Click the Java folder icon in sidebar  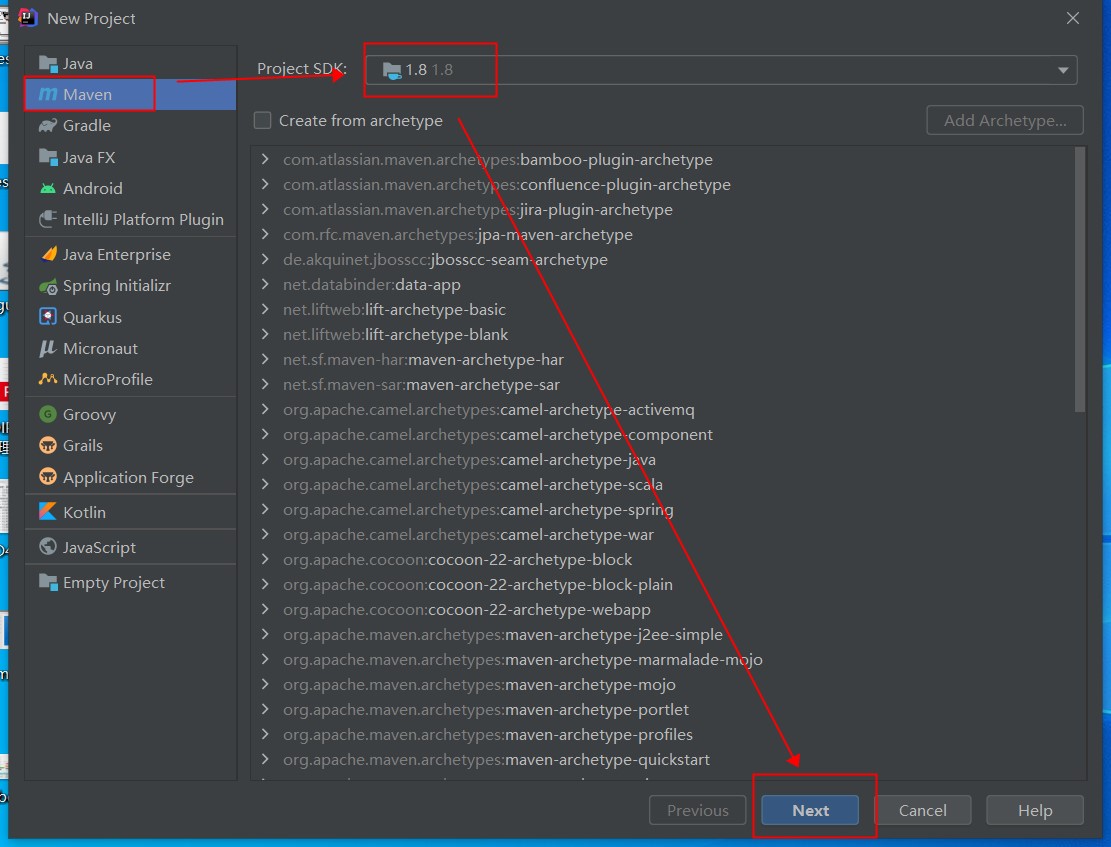click(x=48, y=64)
